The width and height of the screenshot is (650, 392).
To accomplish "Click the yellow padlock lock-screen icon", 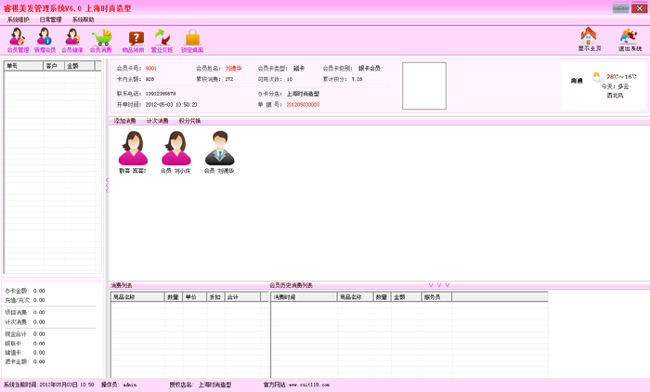I will click(192, 40).
